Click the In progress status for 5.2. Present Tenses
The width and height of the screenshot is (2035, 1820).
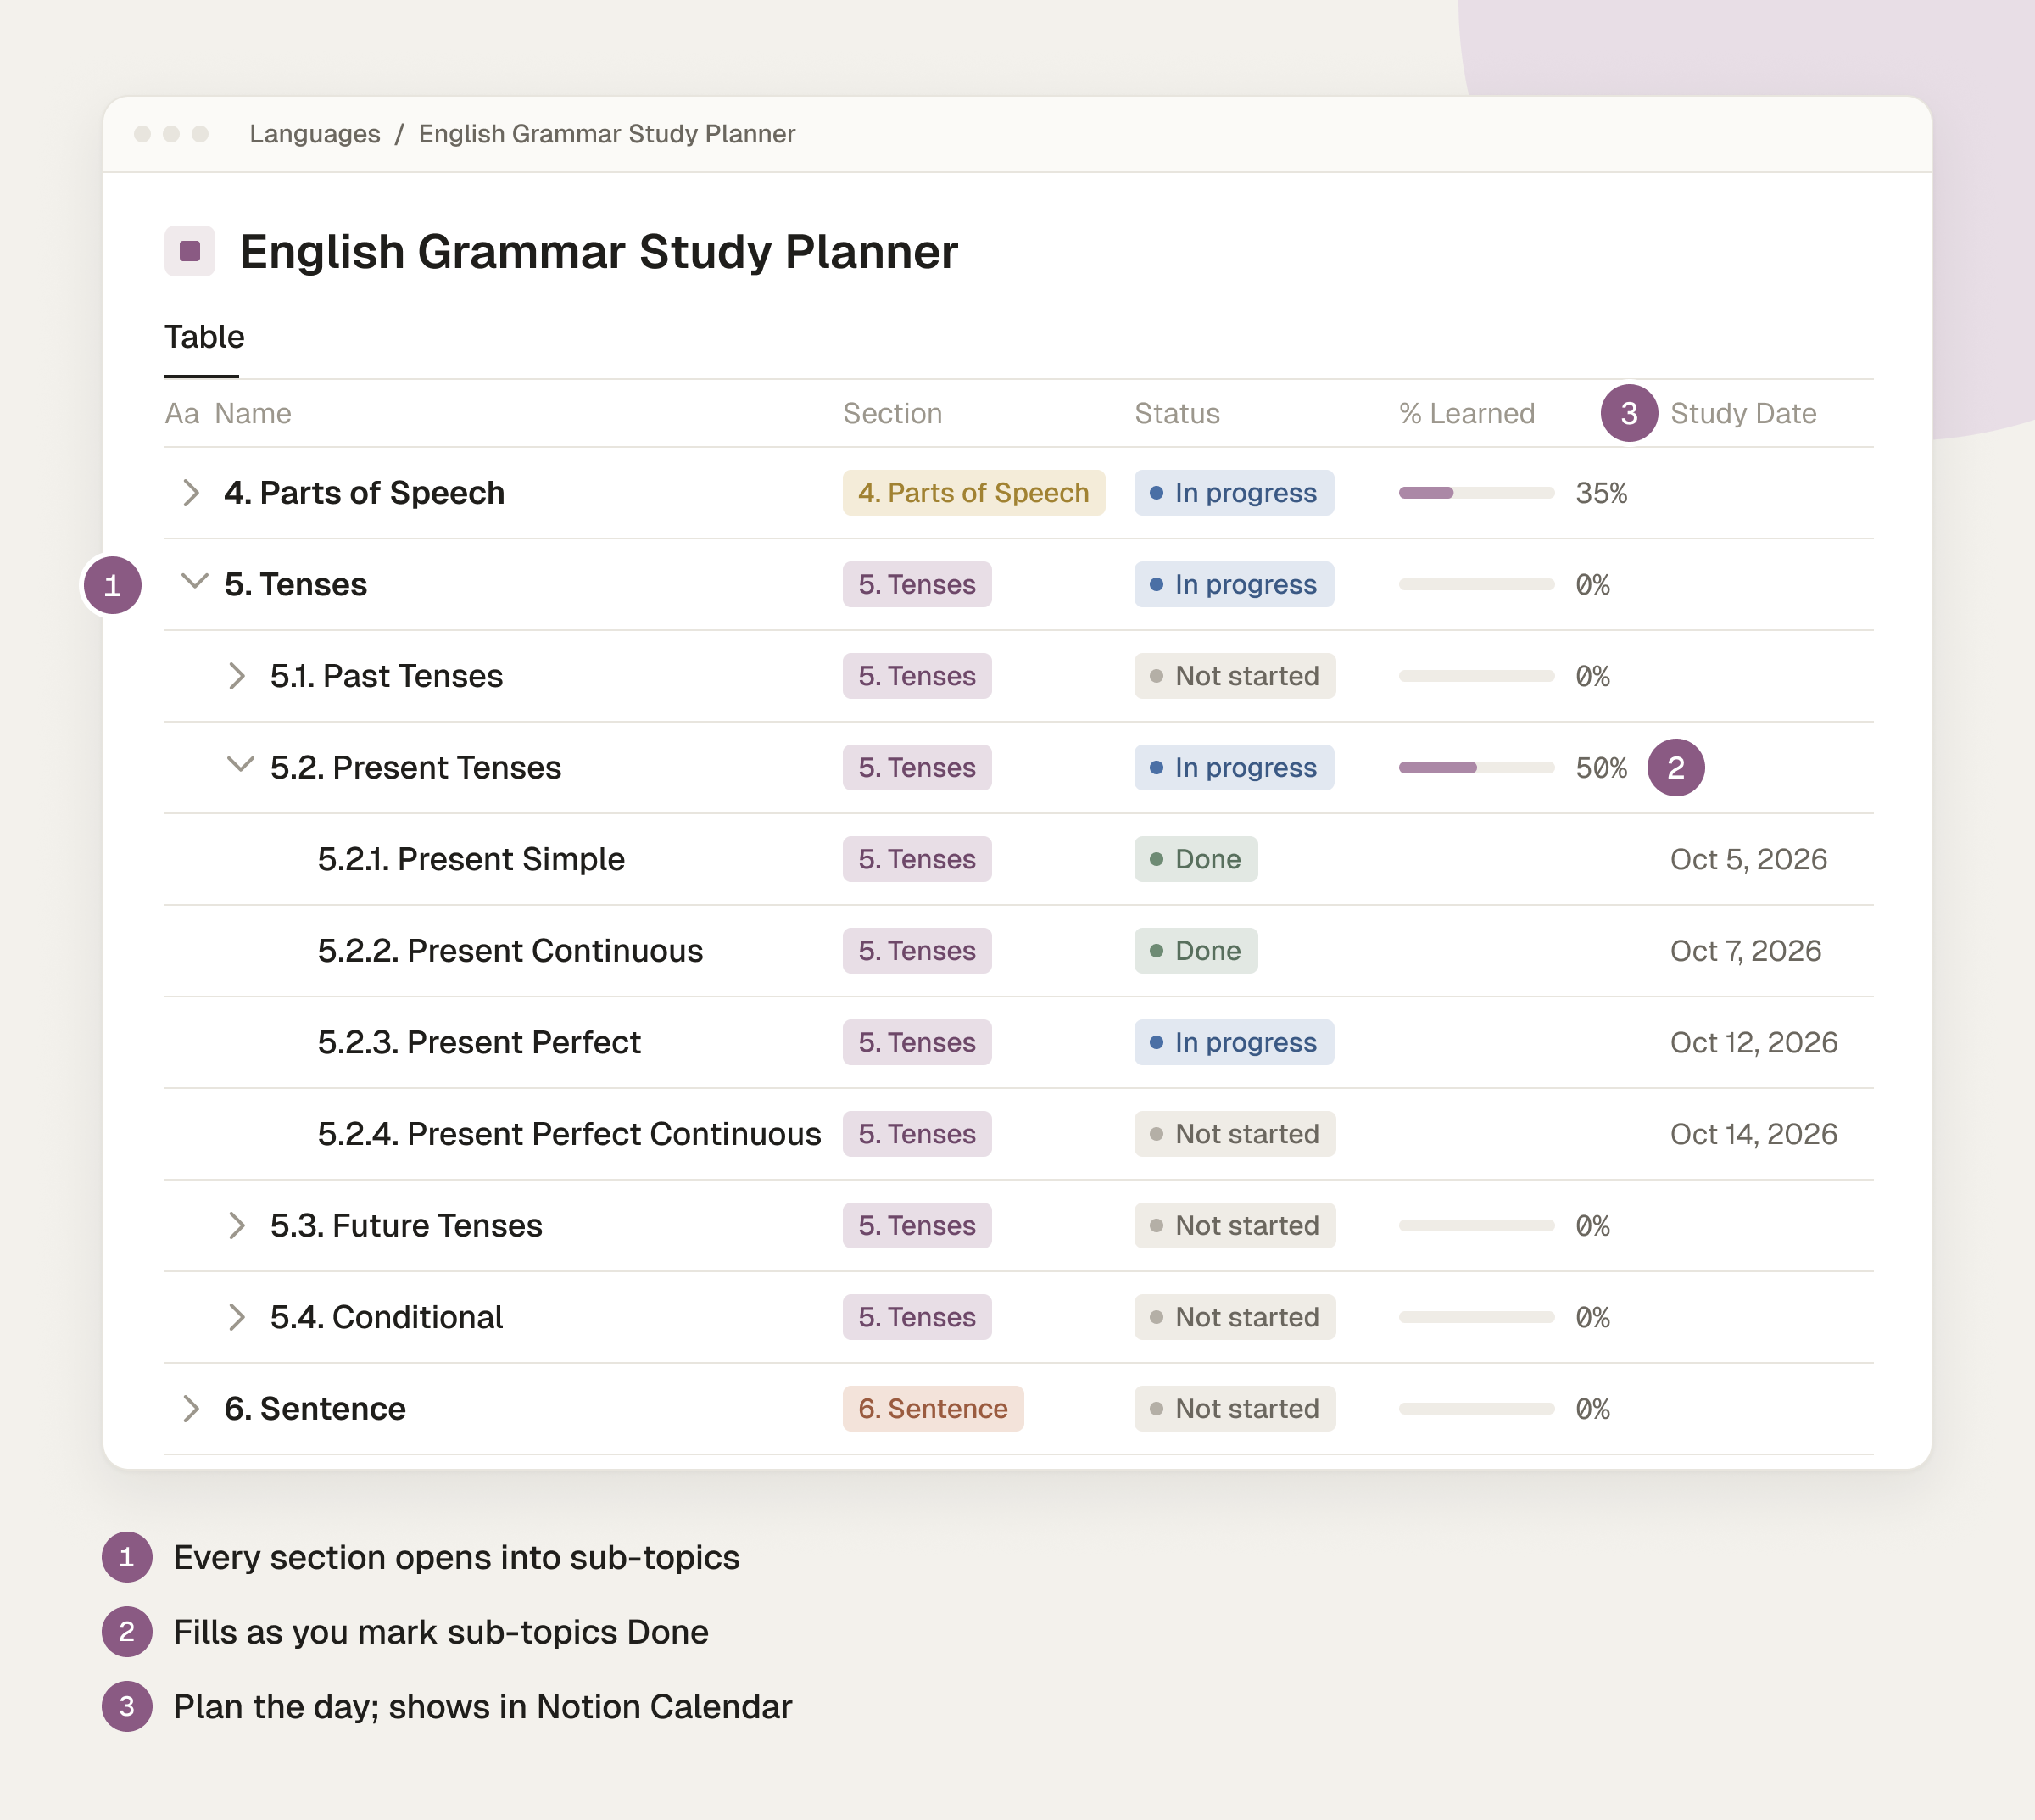point(1234,768)
